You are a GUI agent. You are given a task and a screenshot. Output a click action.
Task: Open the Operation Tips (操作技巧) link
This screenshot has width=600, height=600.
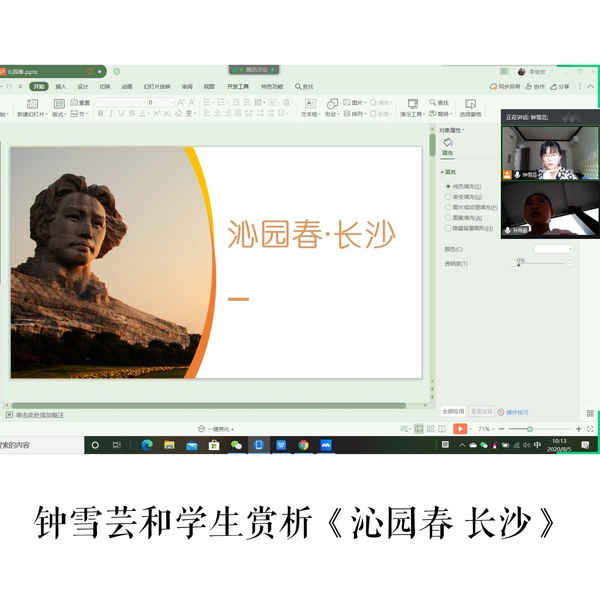[x=516, y=411]
